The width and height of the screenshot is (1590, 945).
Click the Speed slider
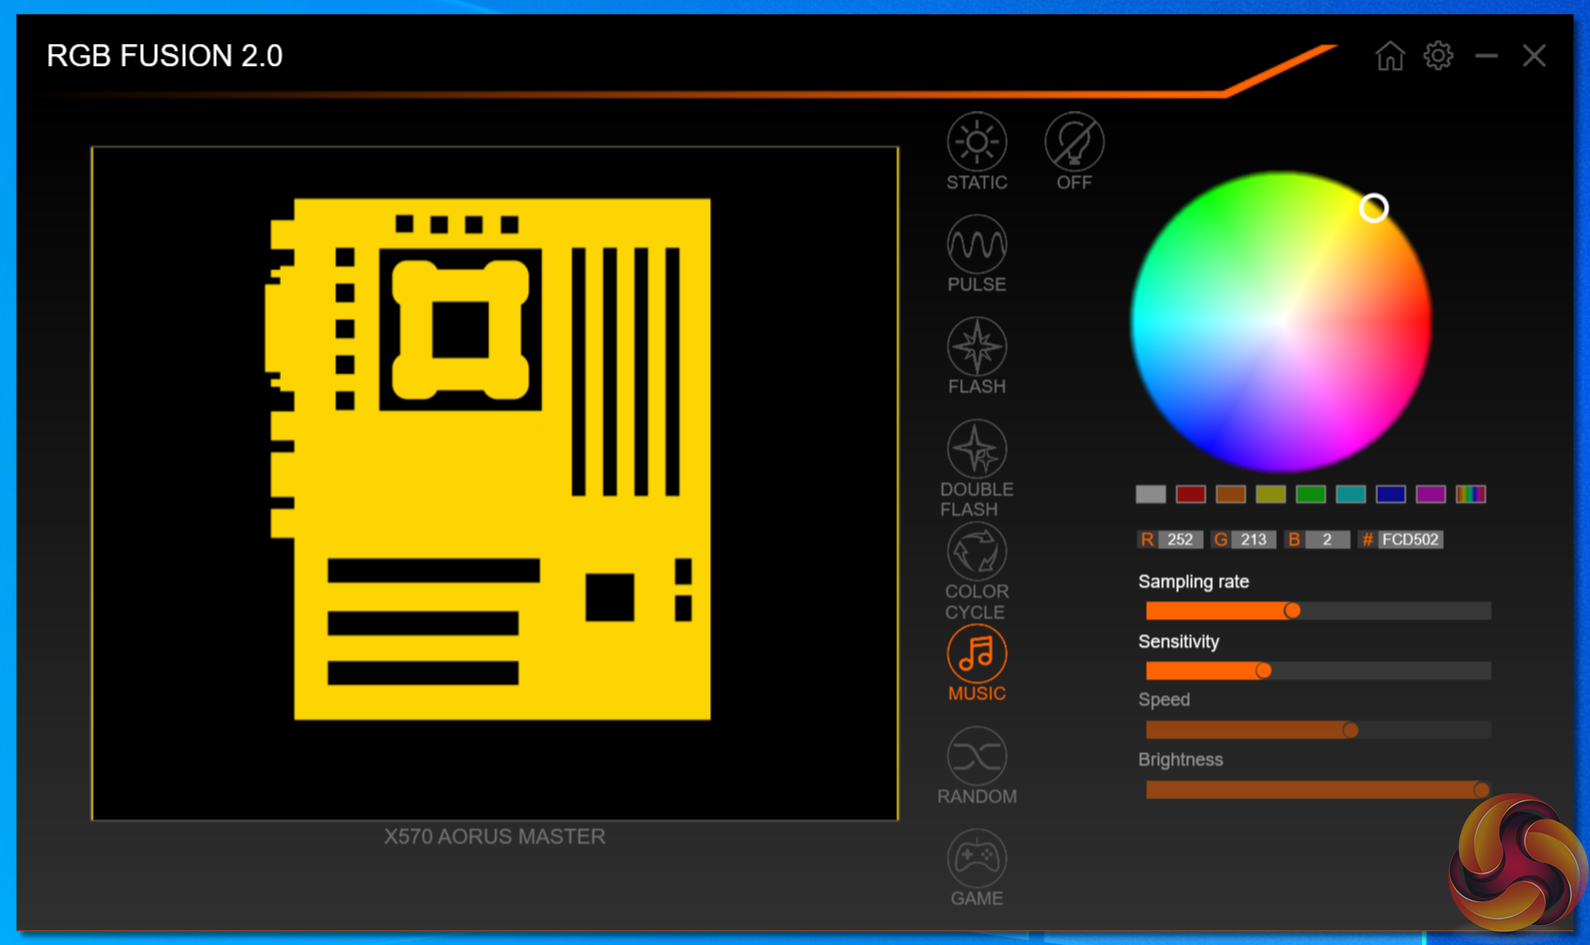coord(1318,730)
